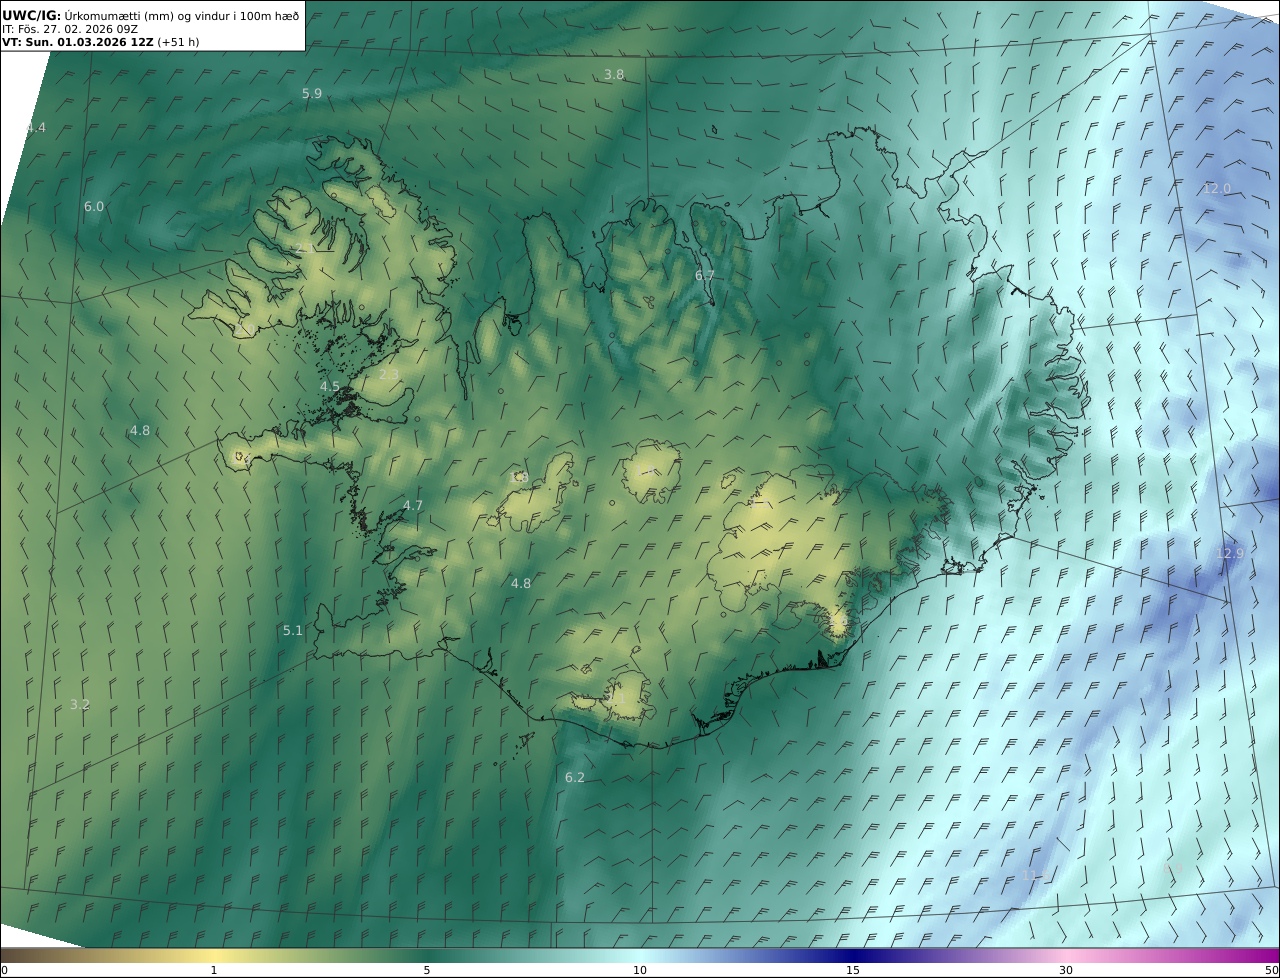Click the 2.3 precipitation value
This screenshot has width=1280, height=978.
pyautogui.click(x=389, y=374)
